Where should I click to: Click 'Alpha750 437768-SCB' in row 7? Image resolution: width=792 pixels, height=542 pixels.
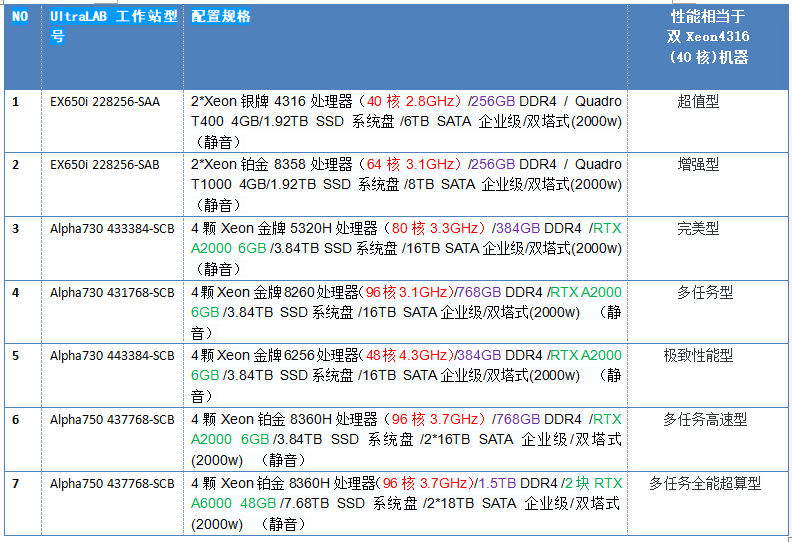112,484
